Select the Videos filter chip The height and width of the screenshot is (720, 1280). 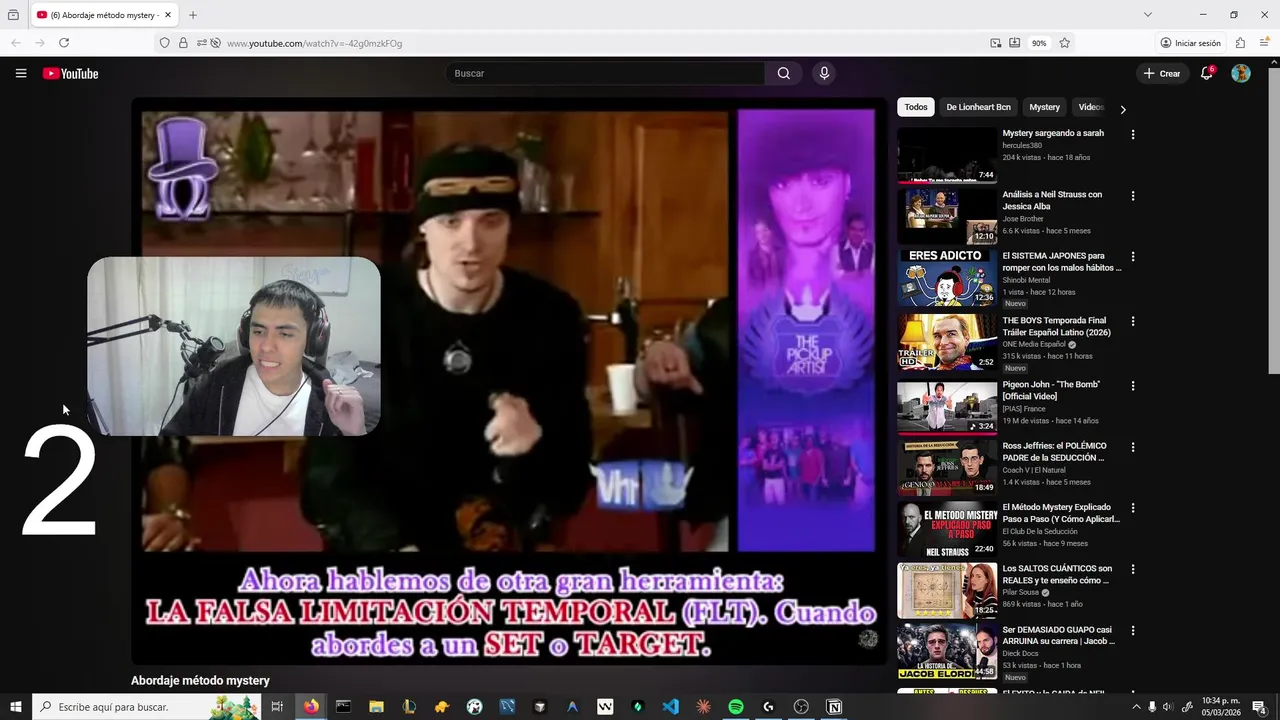1091,107
